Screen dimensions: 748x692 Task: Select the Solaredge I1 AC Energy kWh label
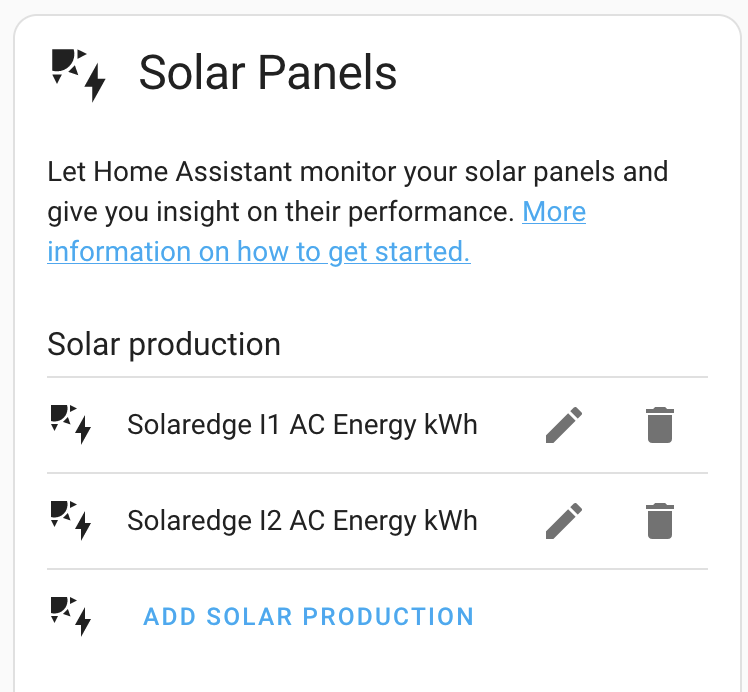coord(302,424)
